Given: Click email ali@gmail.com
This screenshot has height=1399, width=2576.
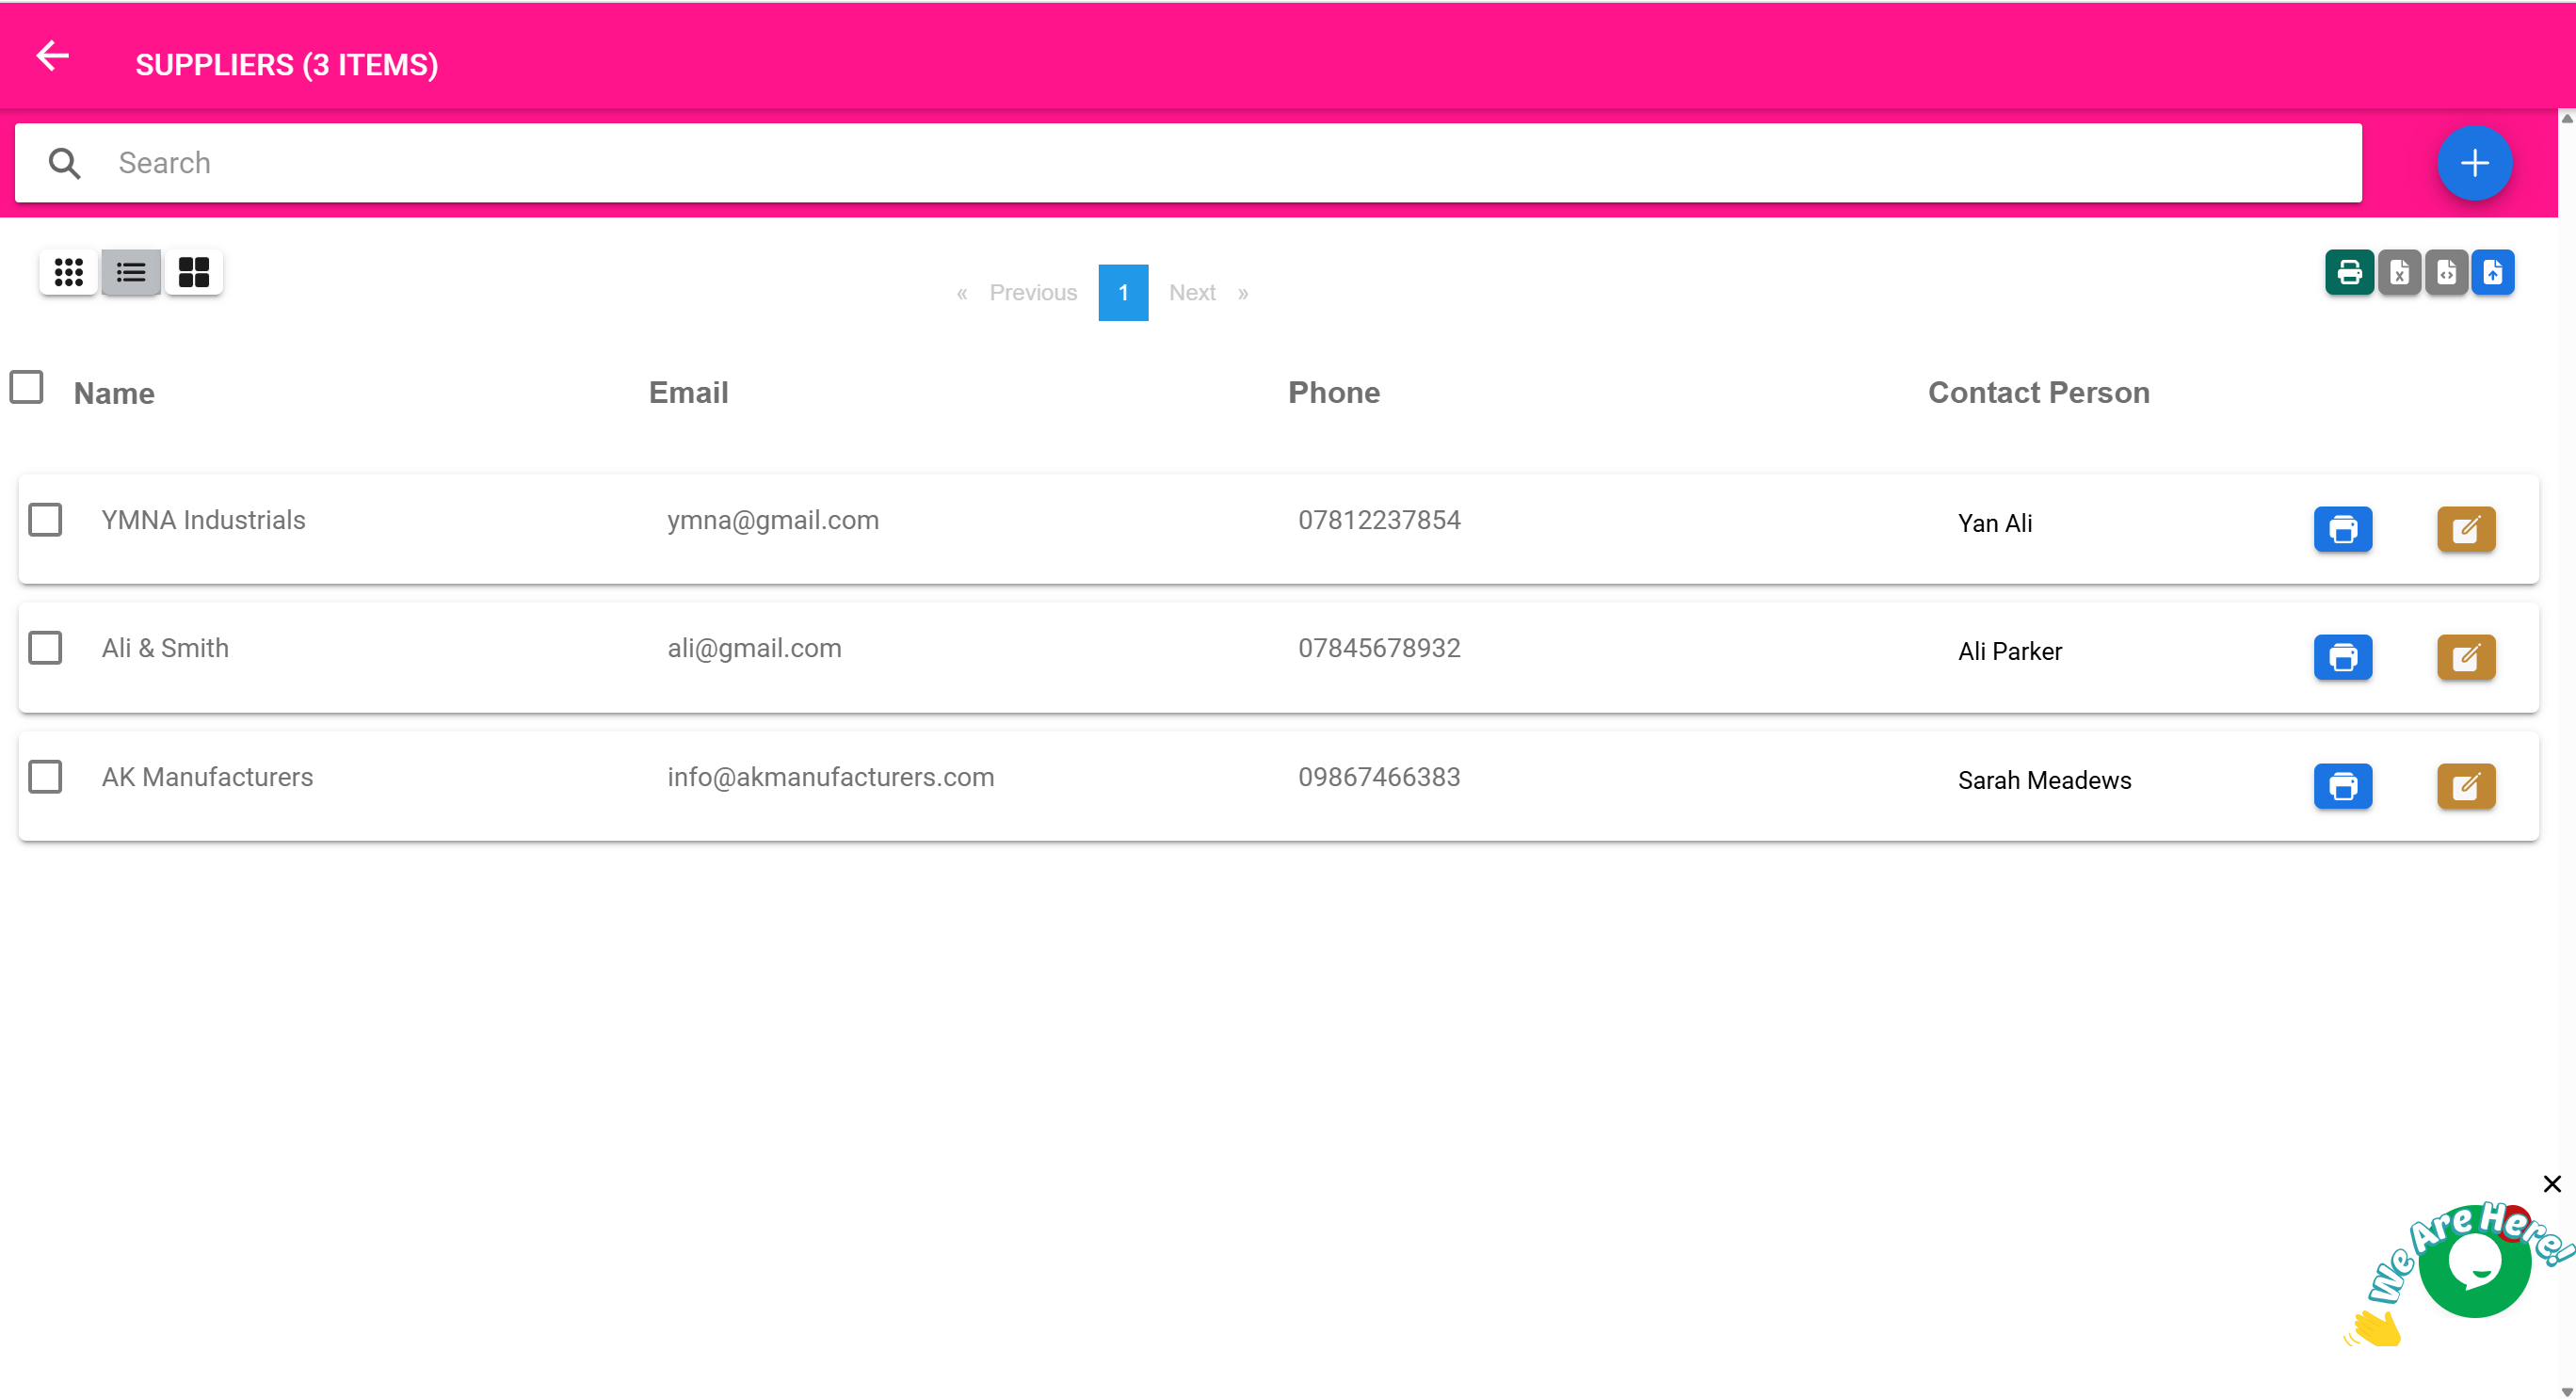Looking at the screenshot, I should (754, 648).
